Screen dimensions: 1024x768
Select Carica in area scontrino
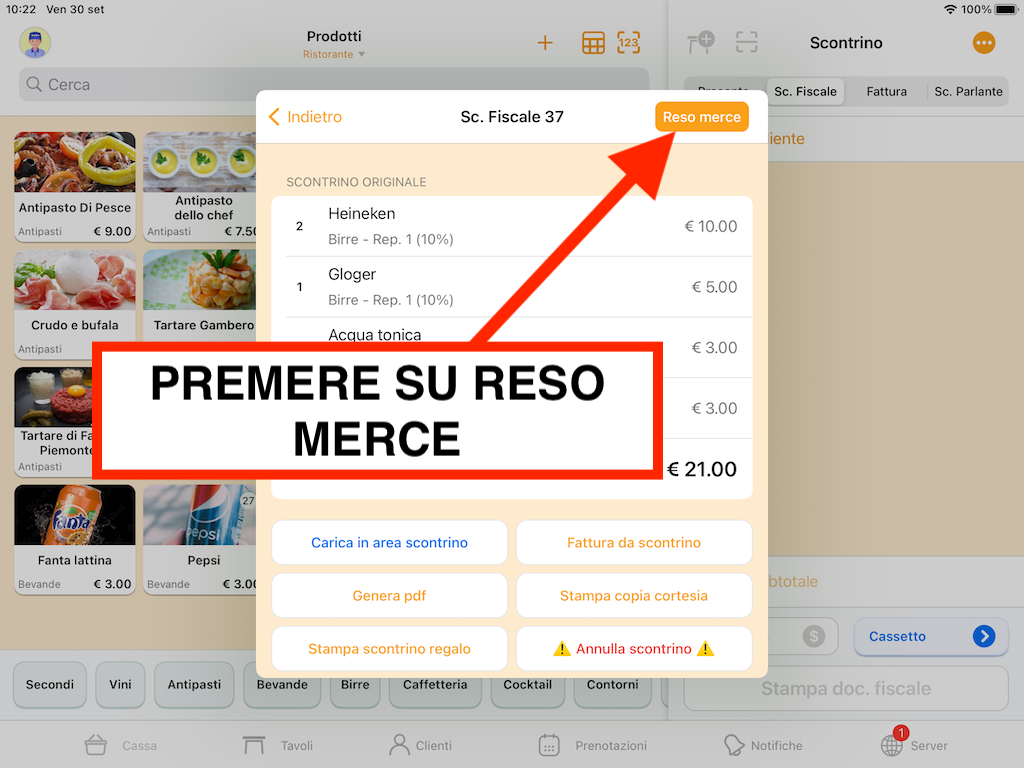389,543
